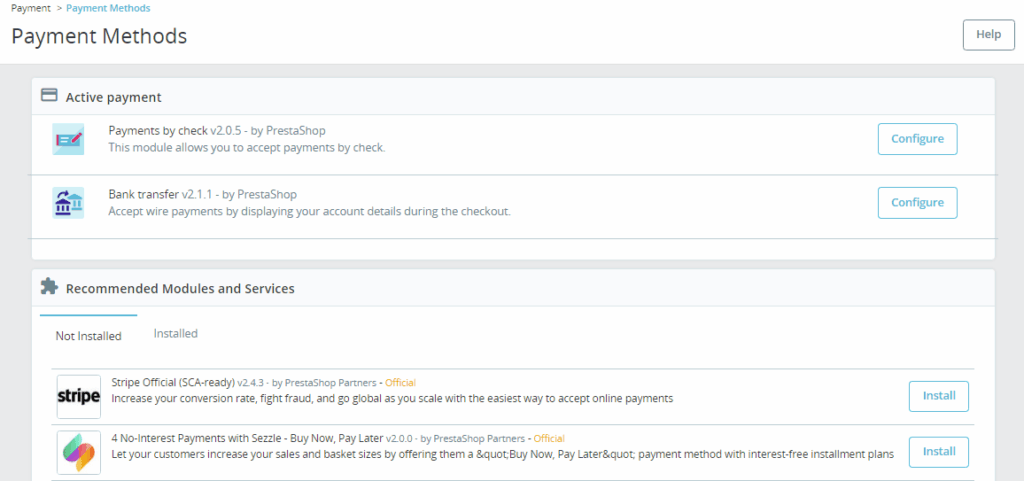Click the Bank transfer module icon
The height and width of the screenshot is (481, 1024).
(x=68, y=202)
